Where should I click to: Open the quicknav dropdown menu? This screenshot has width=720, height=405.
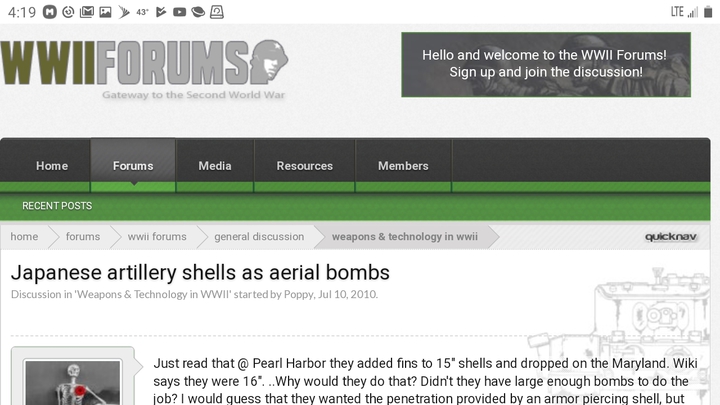click(670, 236)
